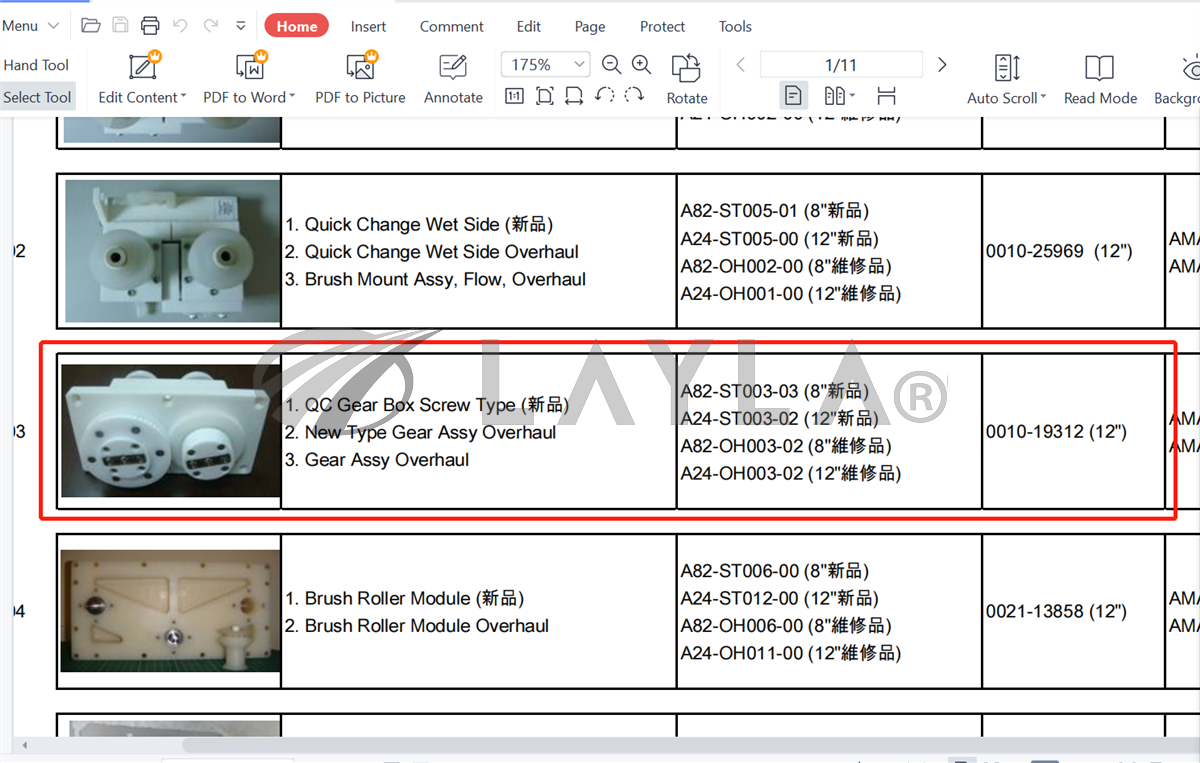Click part number "A82-ST006-00"
Image resolution: width=1200 pixels, height=763 pixels.
pyautogui.click(x=740, y=571)
